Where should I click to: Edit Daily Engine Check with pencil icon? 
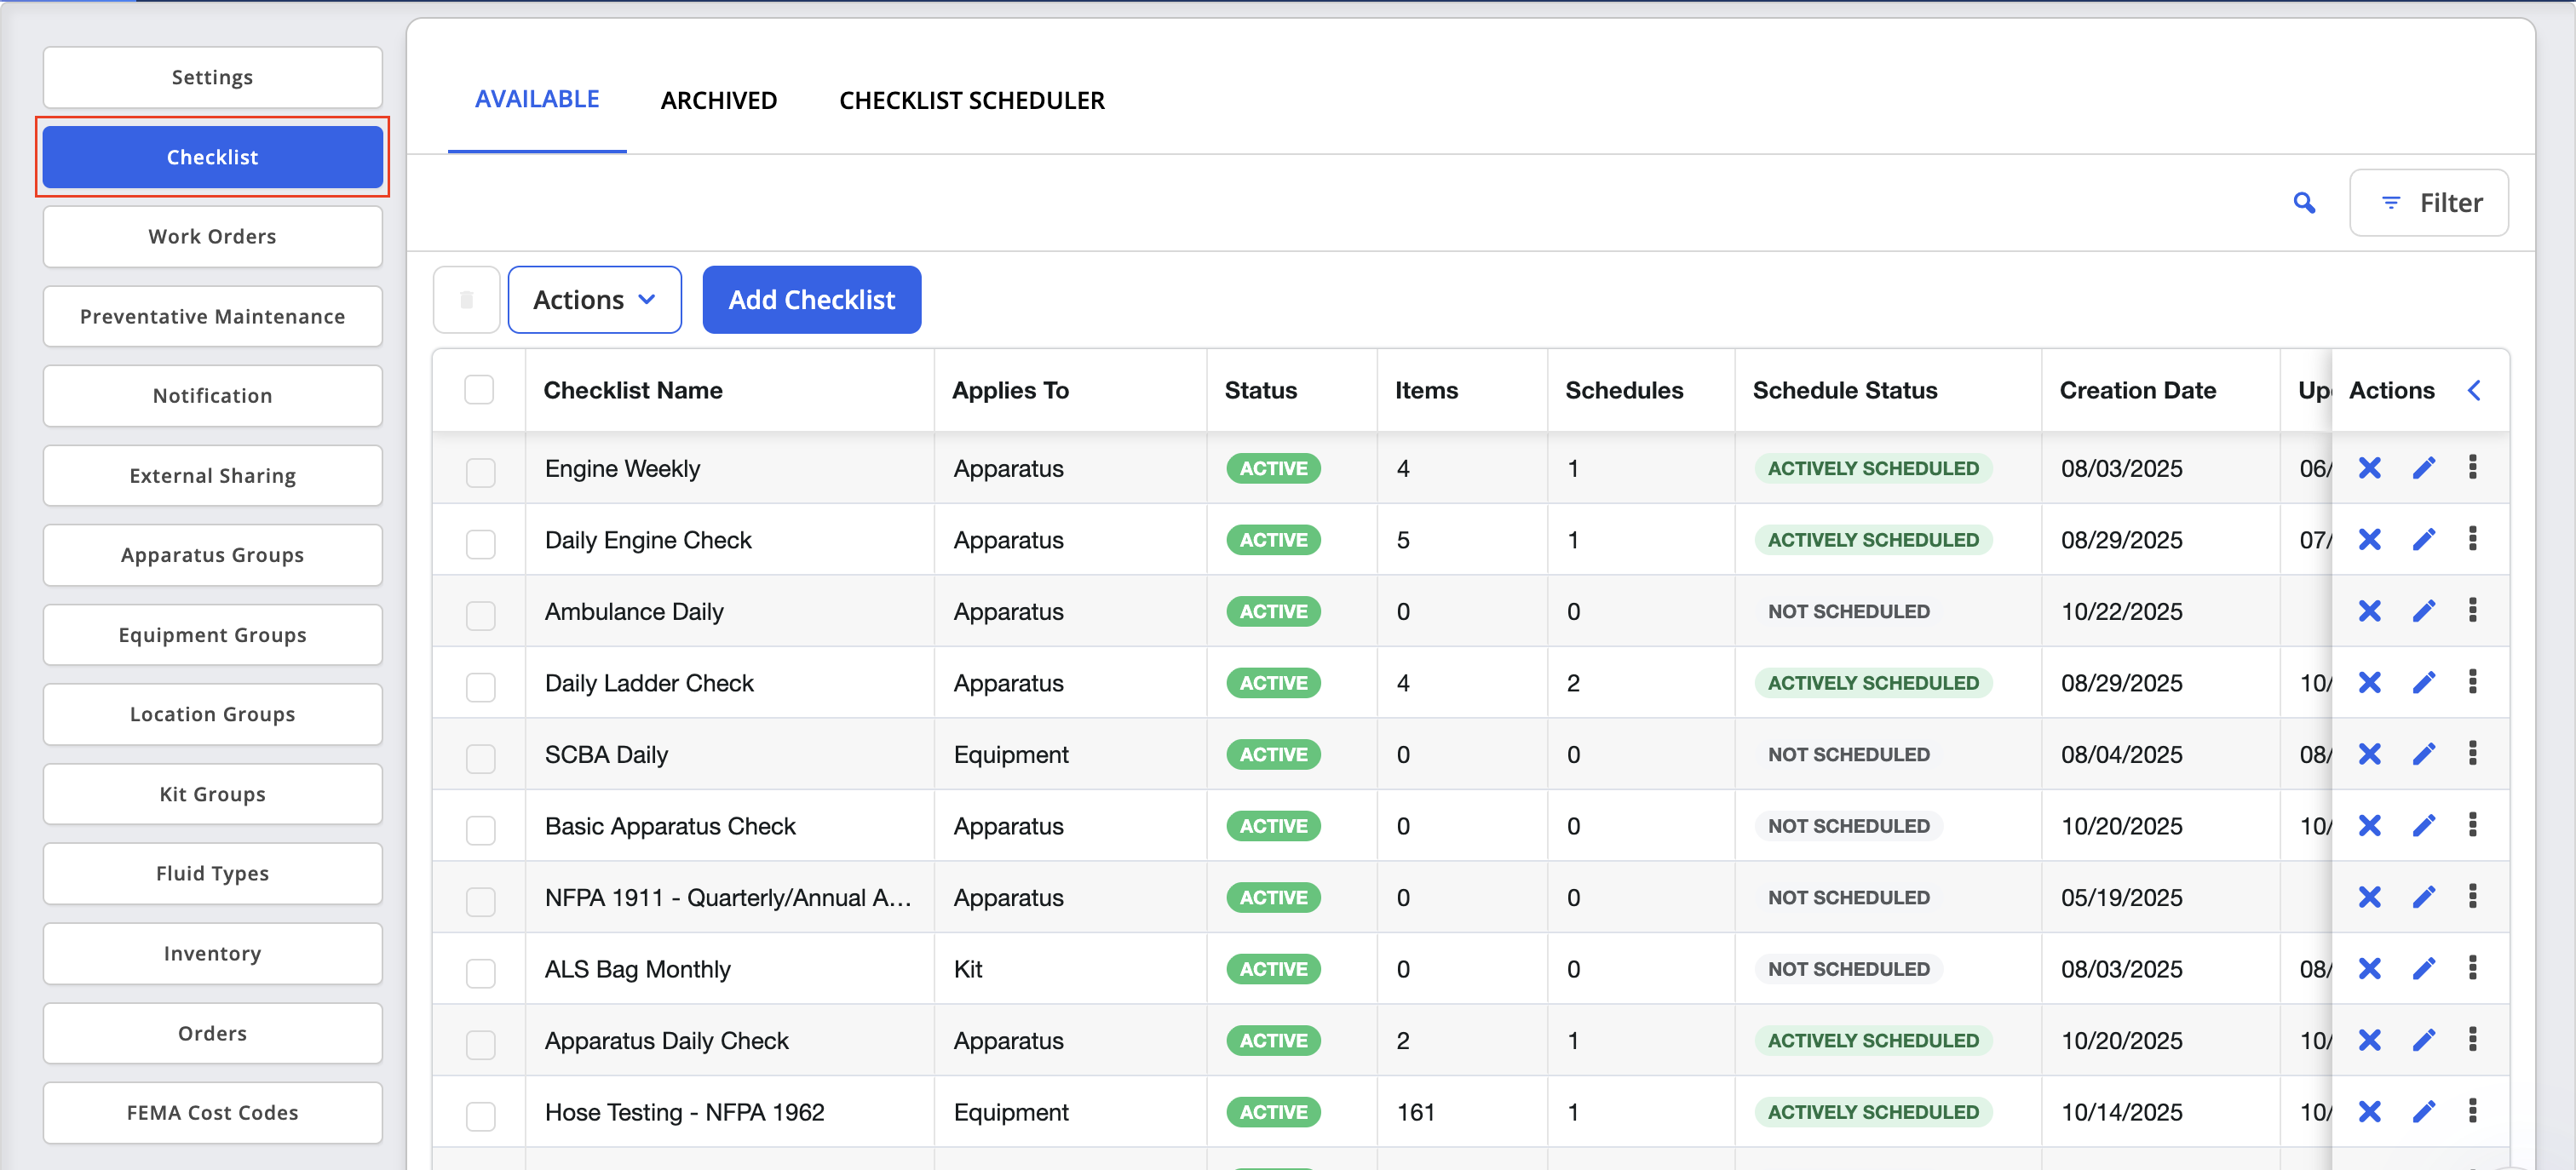pos(2423,540)
